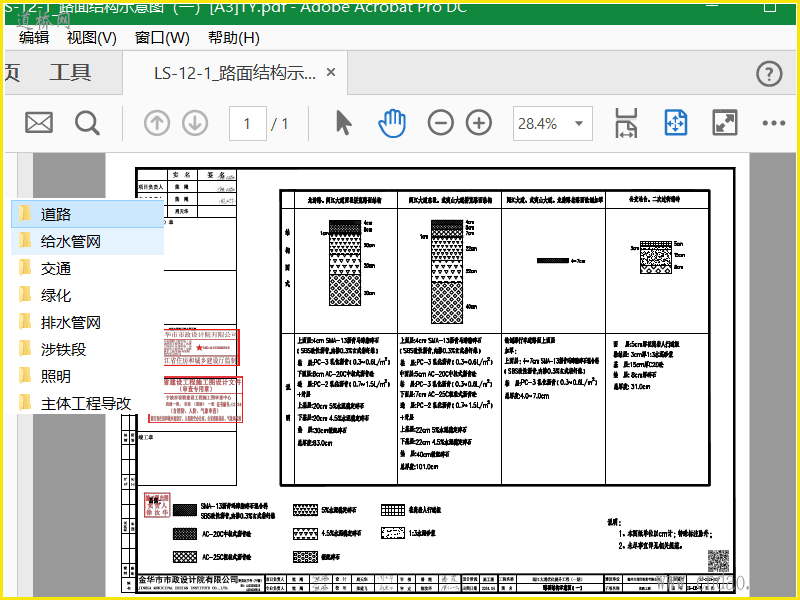Select the LS-12-1 document tab
800x600 pixels.
point(235,73)
